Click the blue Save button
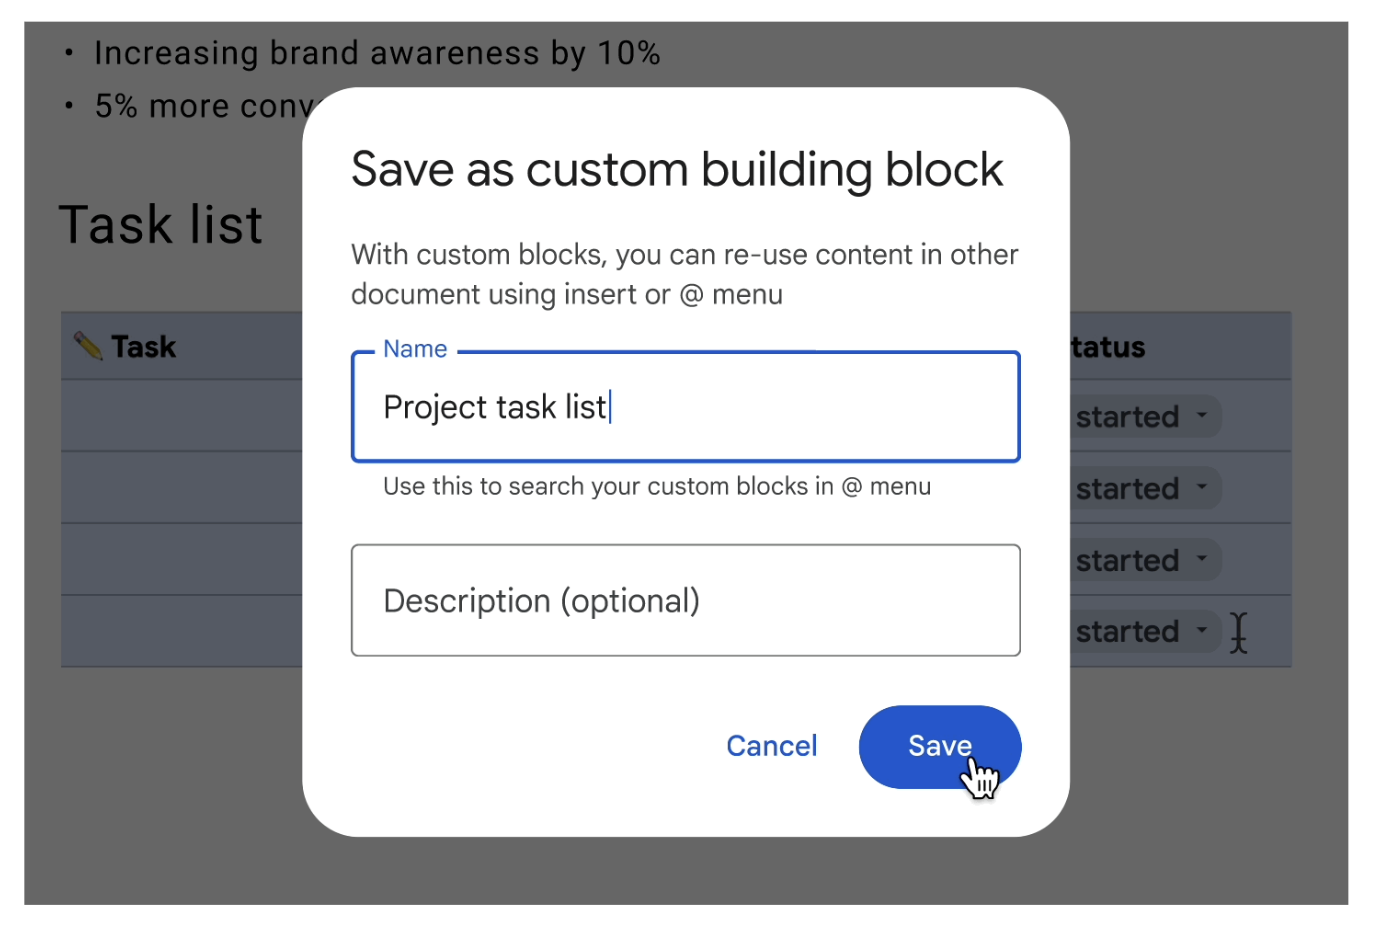Screen dimensions: 1378x934 [x=939, y=746]
